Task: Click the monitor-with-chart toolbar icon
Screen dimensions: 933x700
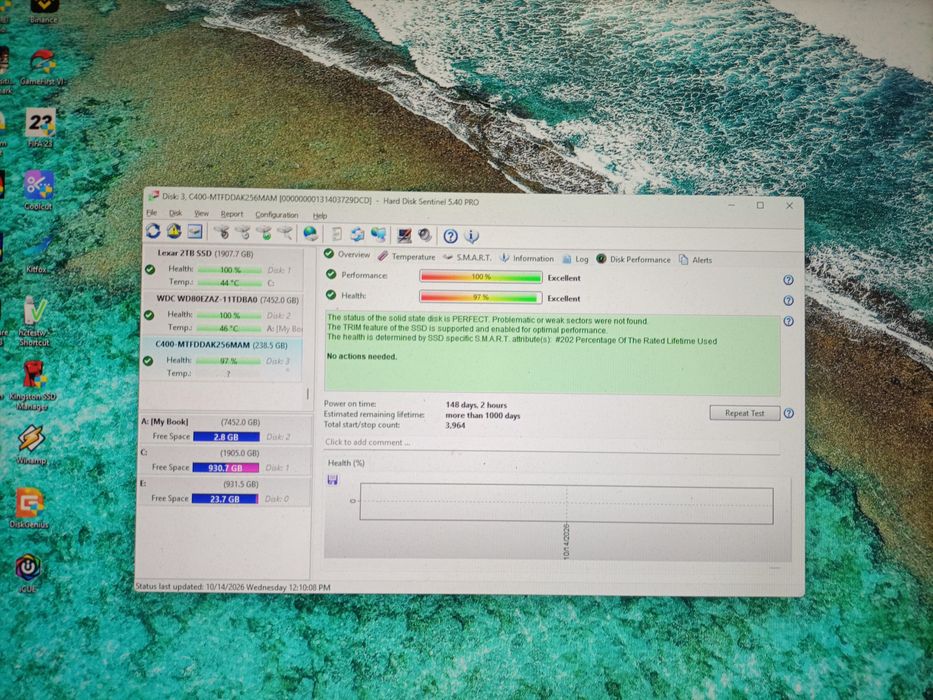Action: coord(405,235)
